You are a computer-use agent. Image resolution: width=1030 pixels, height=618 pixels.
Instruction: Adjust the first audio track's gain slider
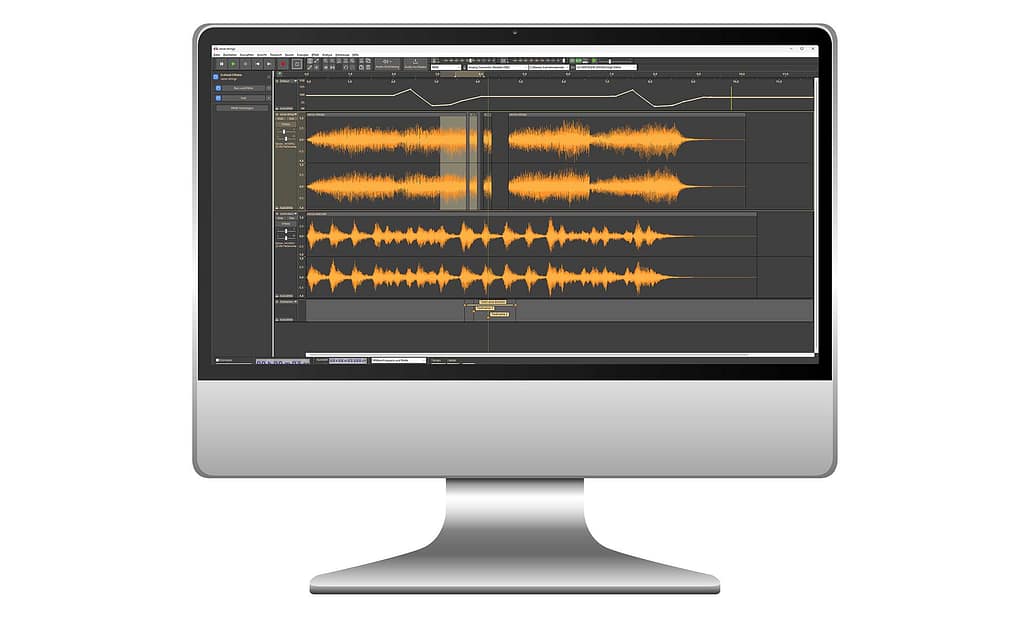click(x=286, y=131)
